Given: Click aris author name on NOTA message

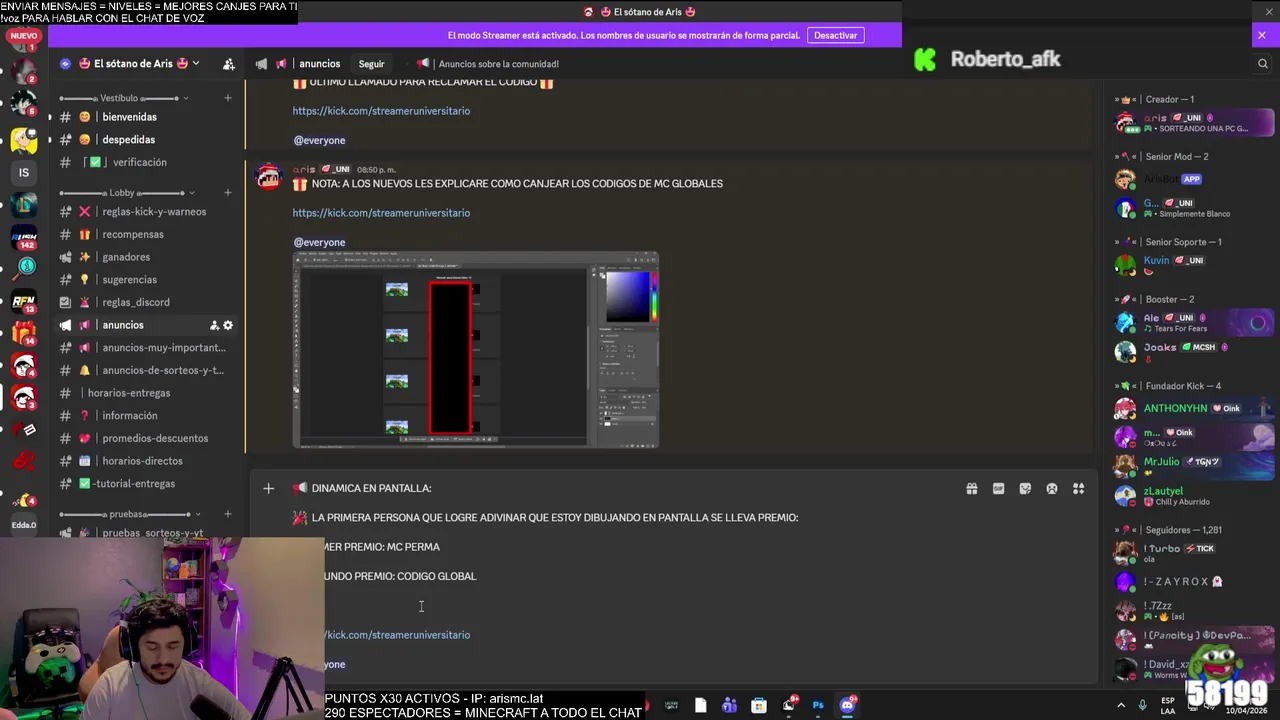Looking at the screenshot, I should tap(304, 169).
